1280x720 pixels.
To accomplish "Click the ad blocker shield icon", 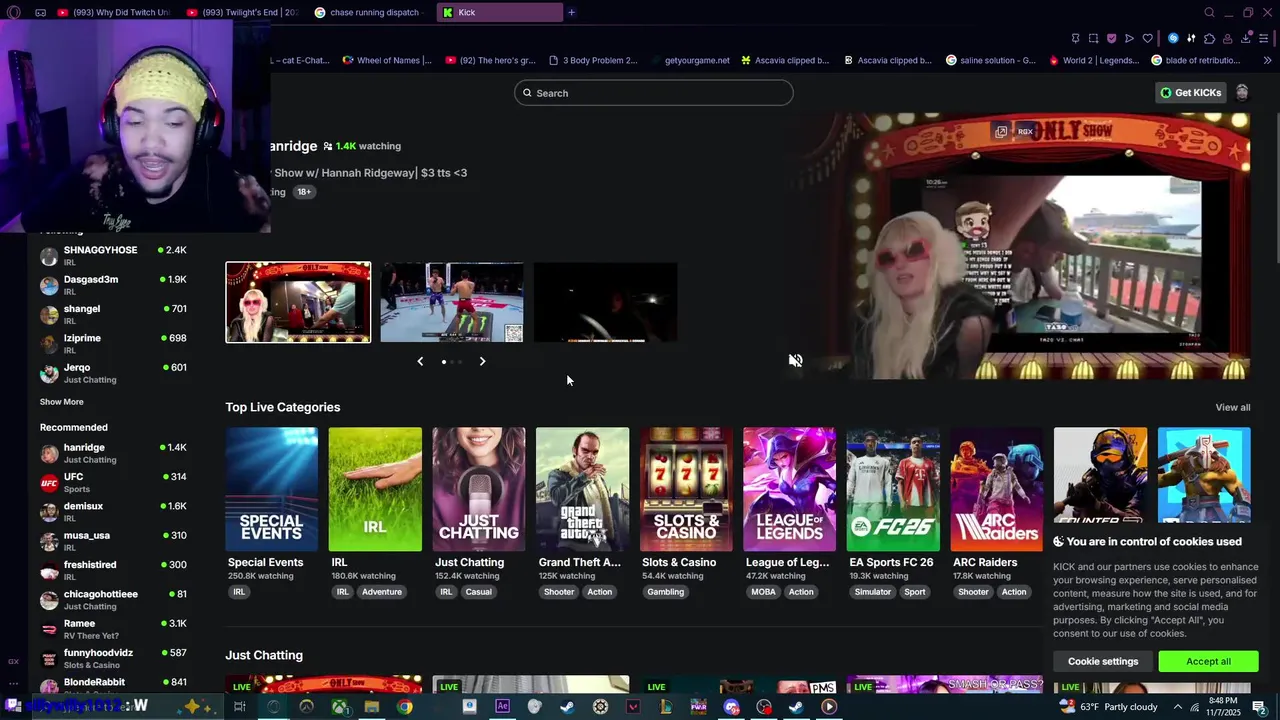I will click(x=1111, y=38).
